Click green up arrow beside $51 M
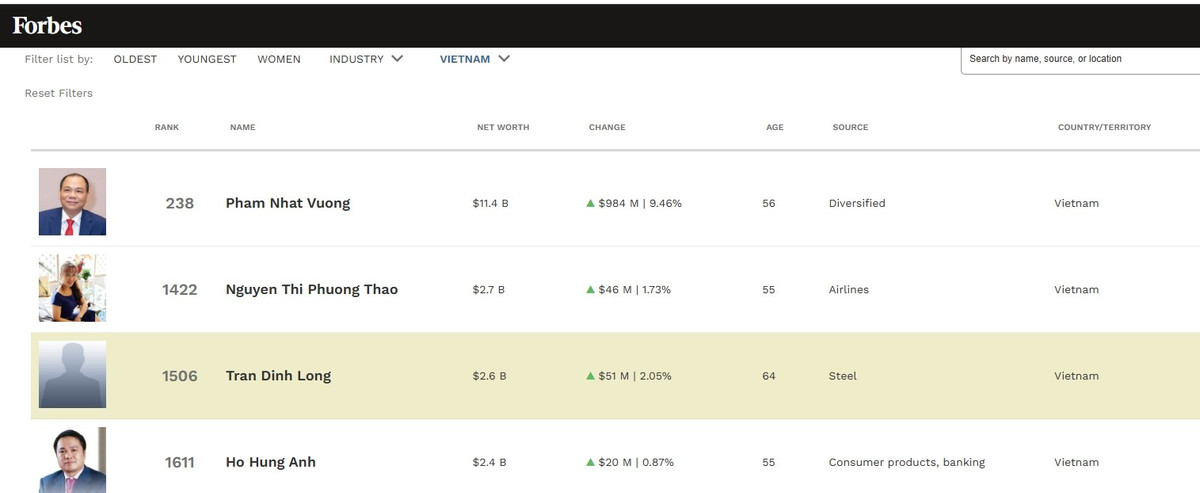 590,376
